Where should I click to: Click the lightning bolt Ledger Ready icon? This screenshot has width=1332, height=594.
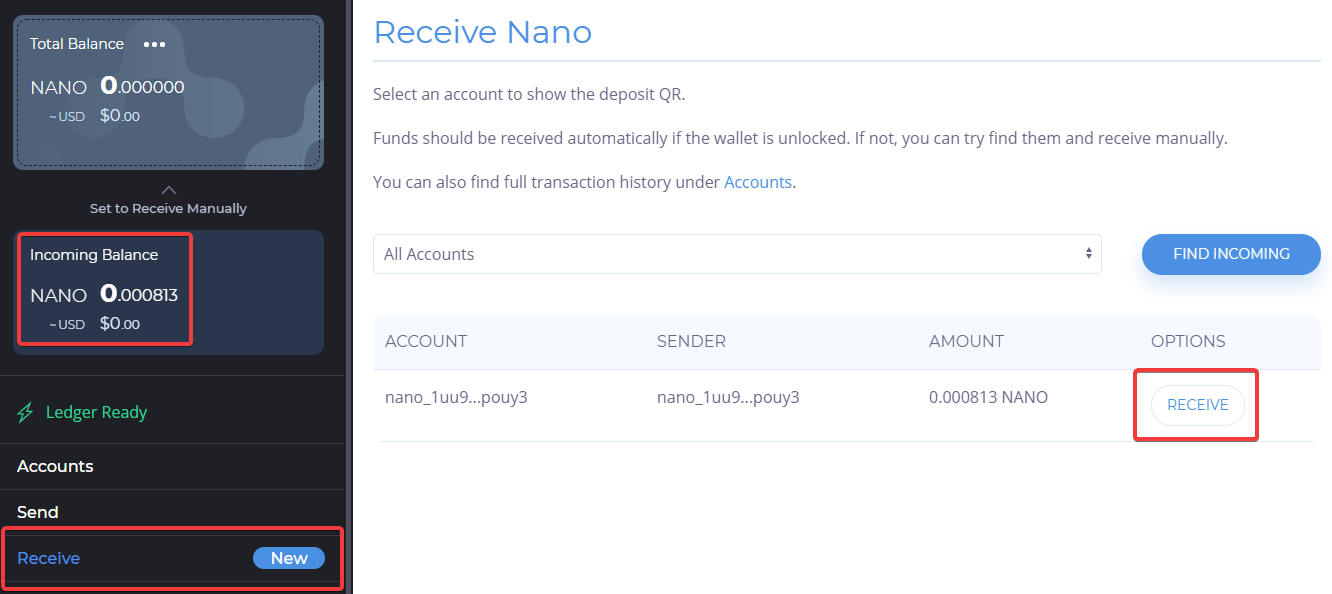(x=26, y=413)
